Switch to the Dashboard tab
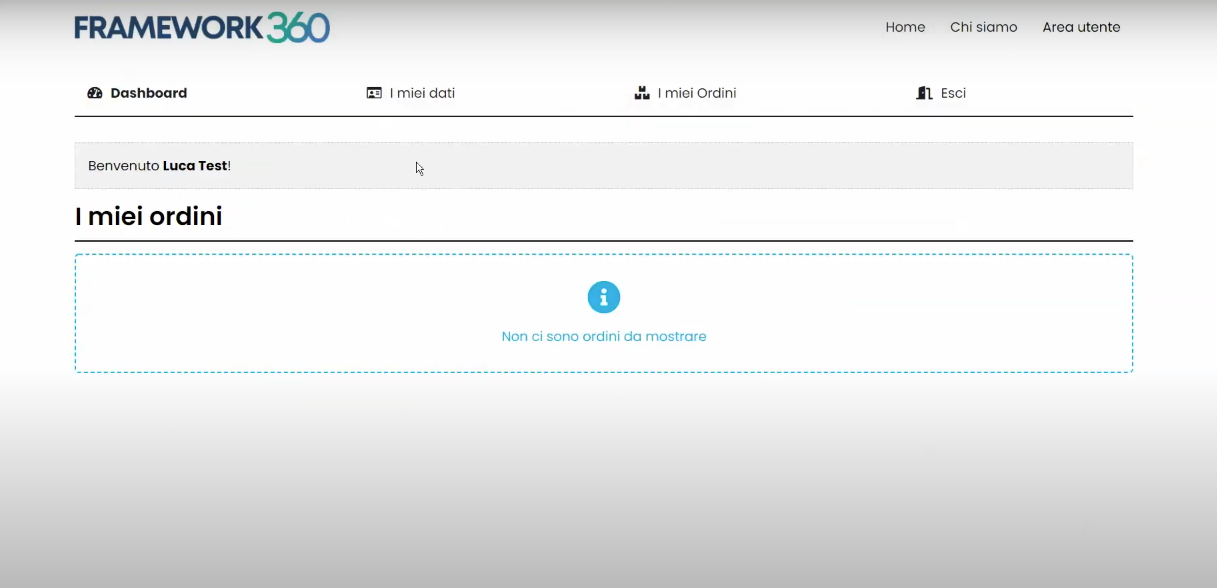 point(148,93)
